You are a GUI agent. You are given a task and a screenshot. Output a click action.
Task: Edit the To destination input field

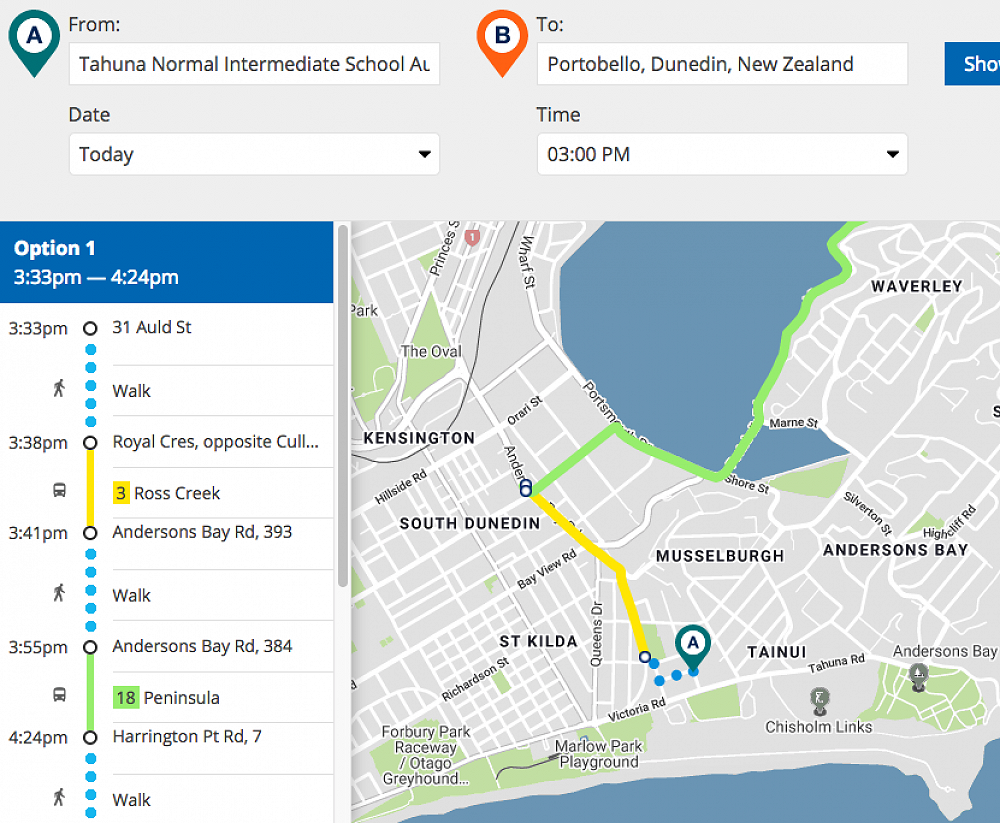[x=722, y=64]
